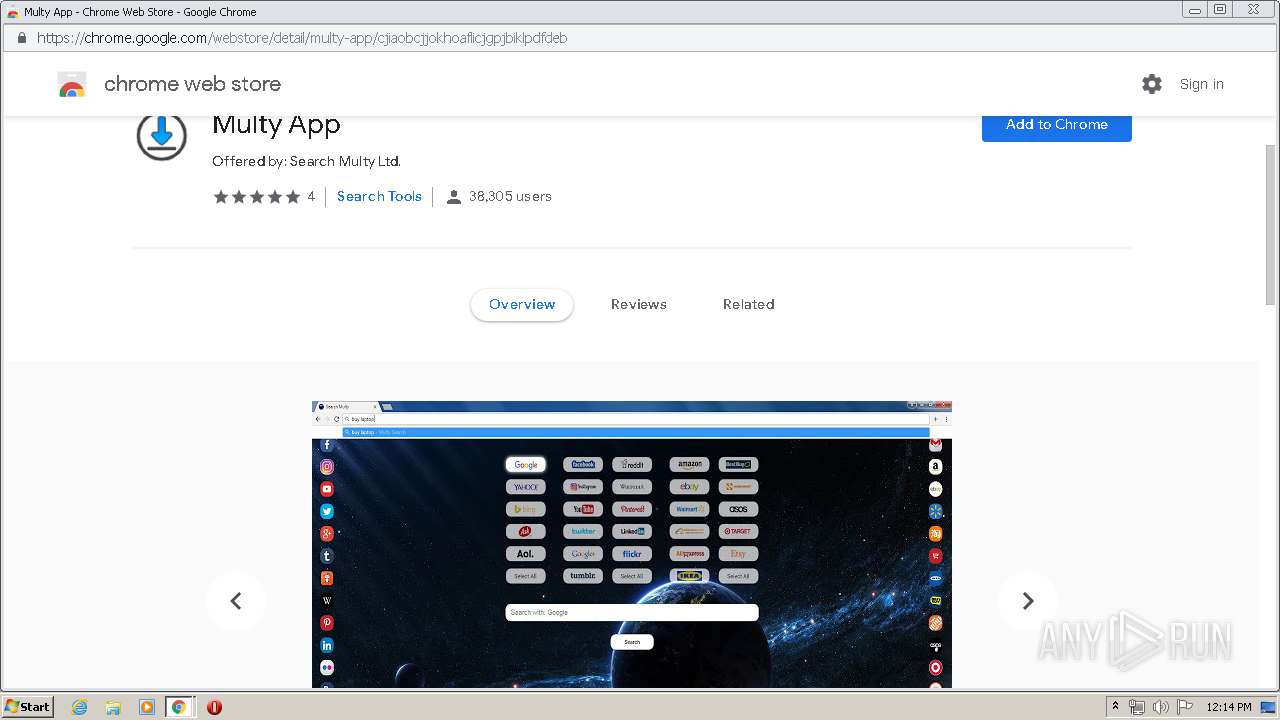Open Windows Explorer folder in taskbar
1280x720 pixels.
(113, 707)
